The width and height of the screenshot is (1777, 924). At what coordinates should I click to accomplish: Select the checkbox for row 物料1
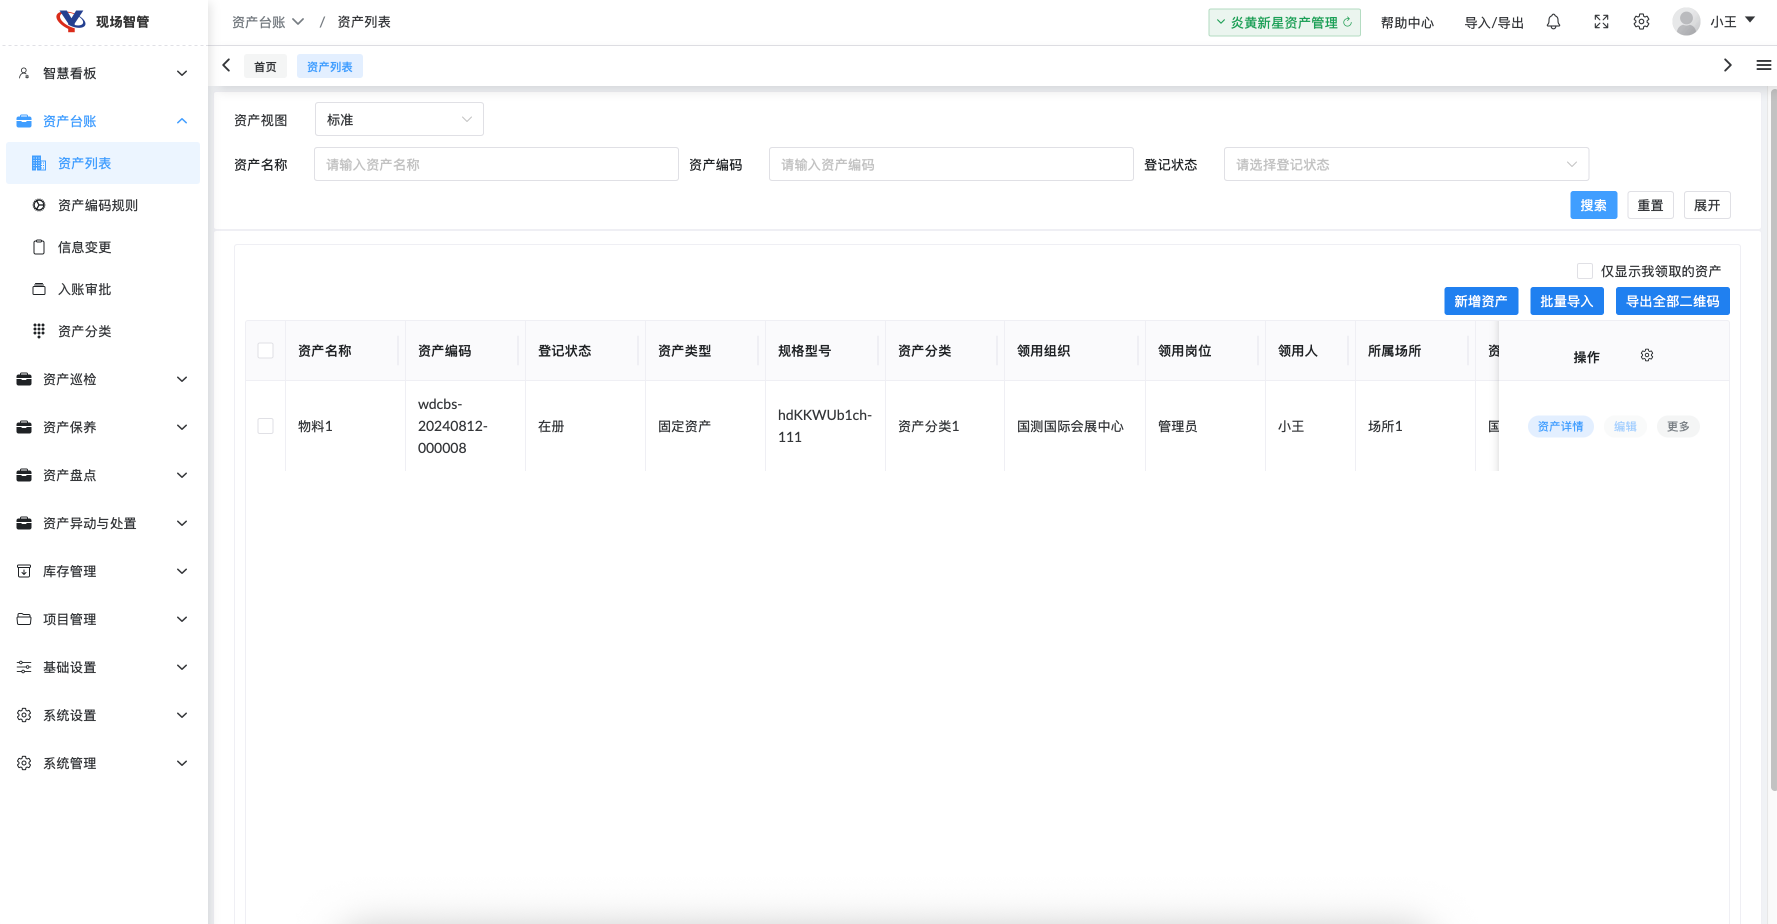265,426
